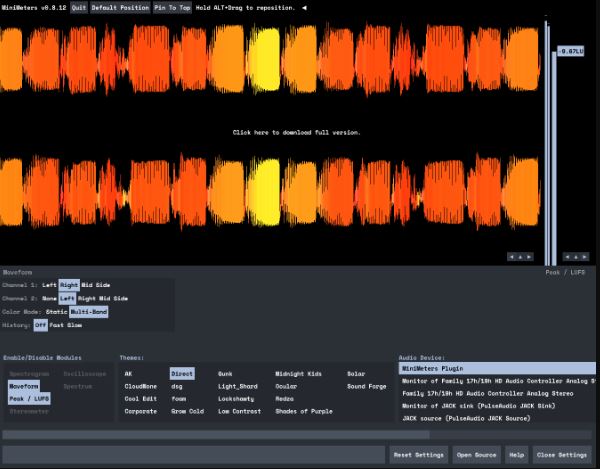The height and width of the screenshot is (469, 600).
Task: Enable the Oscilloscope module
Action: click(x=85, y=374)
